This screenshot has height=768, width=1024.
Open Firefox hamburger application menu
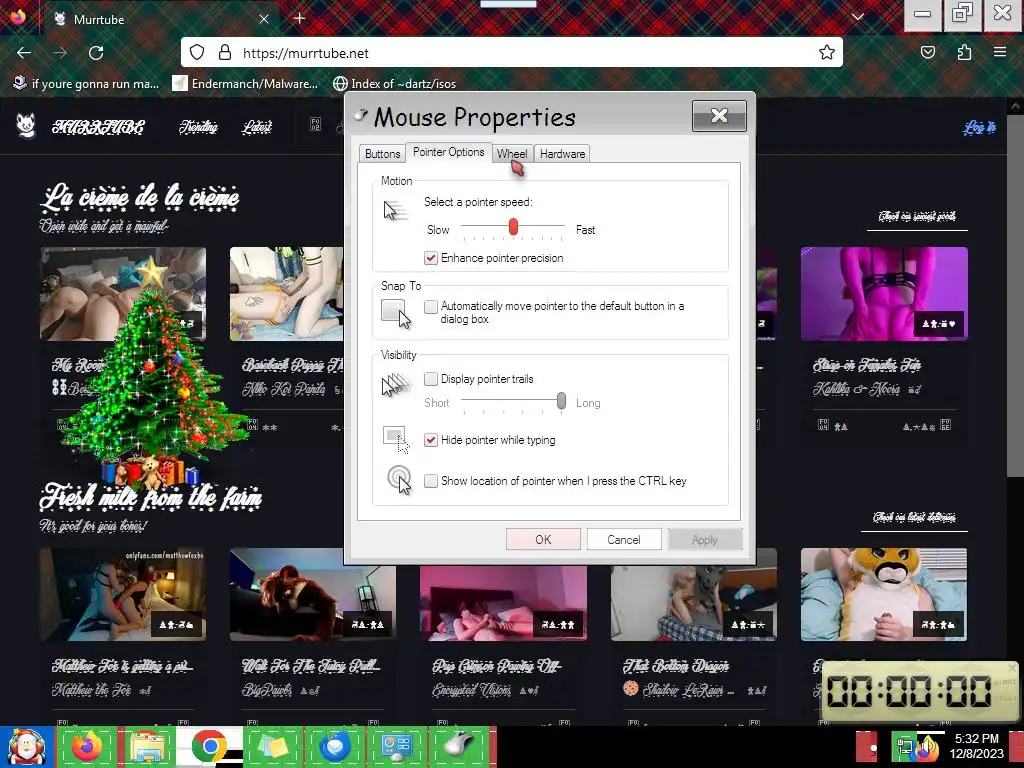(x=1000, y=52)
